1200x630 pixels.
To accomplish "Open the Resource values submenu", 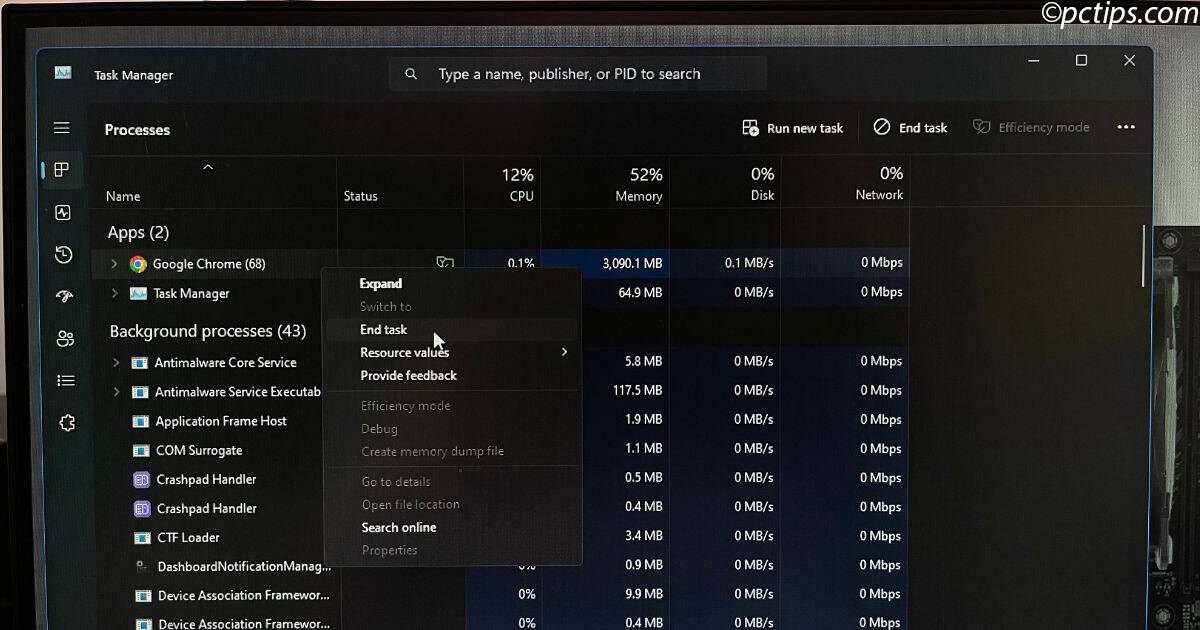I will tap(405, 352).
